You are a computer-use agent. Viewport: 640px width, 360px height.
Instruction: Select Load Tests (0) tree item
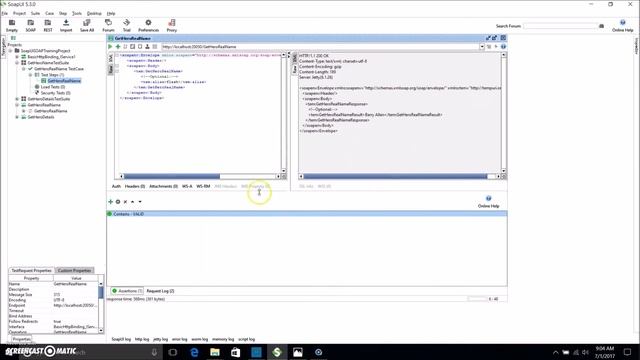coord(53,87)
